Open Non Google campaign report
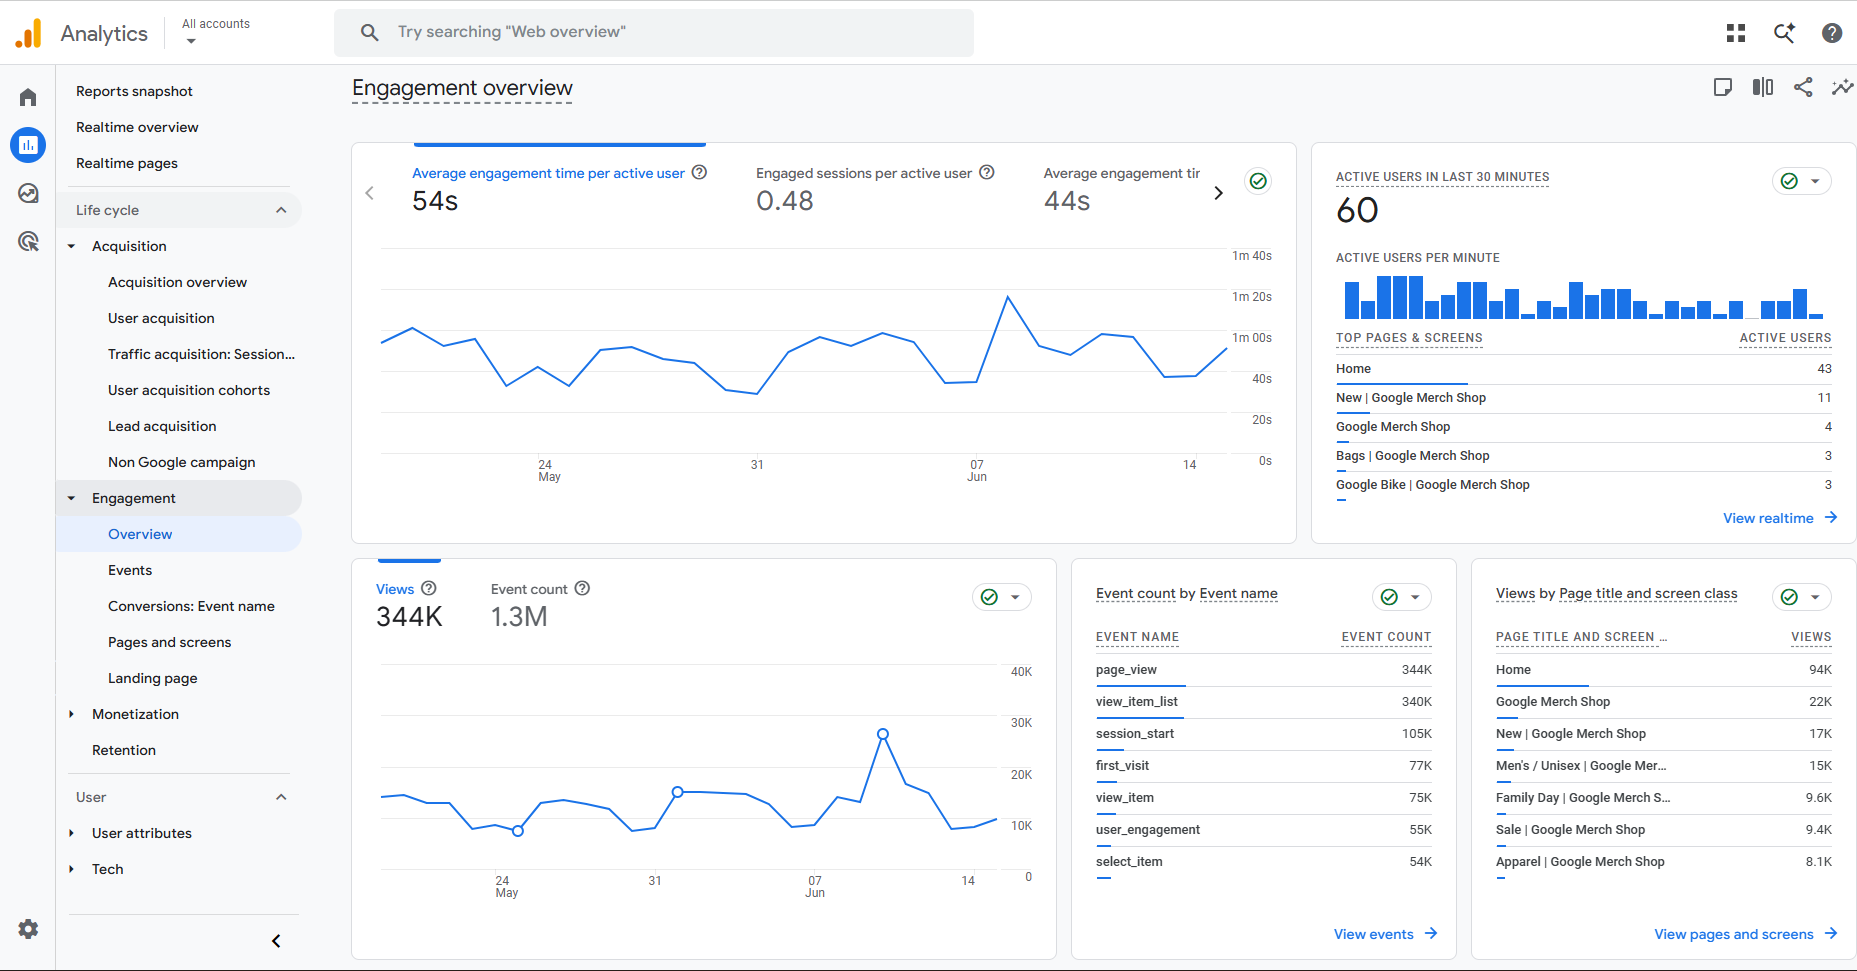The height and width of the screenshot is (971, 1857). [182, 462]
